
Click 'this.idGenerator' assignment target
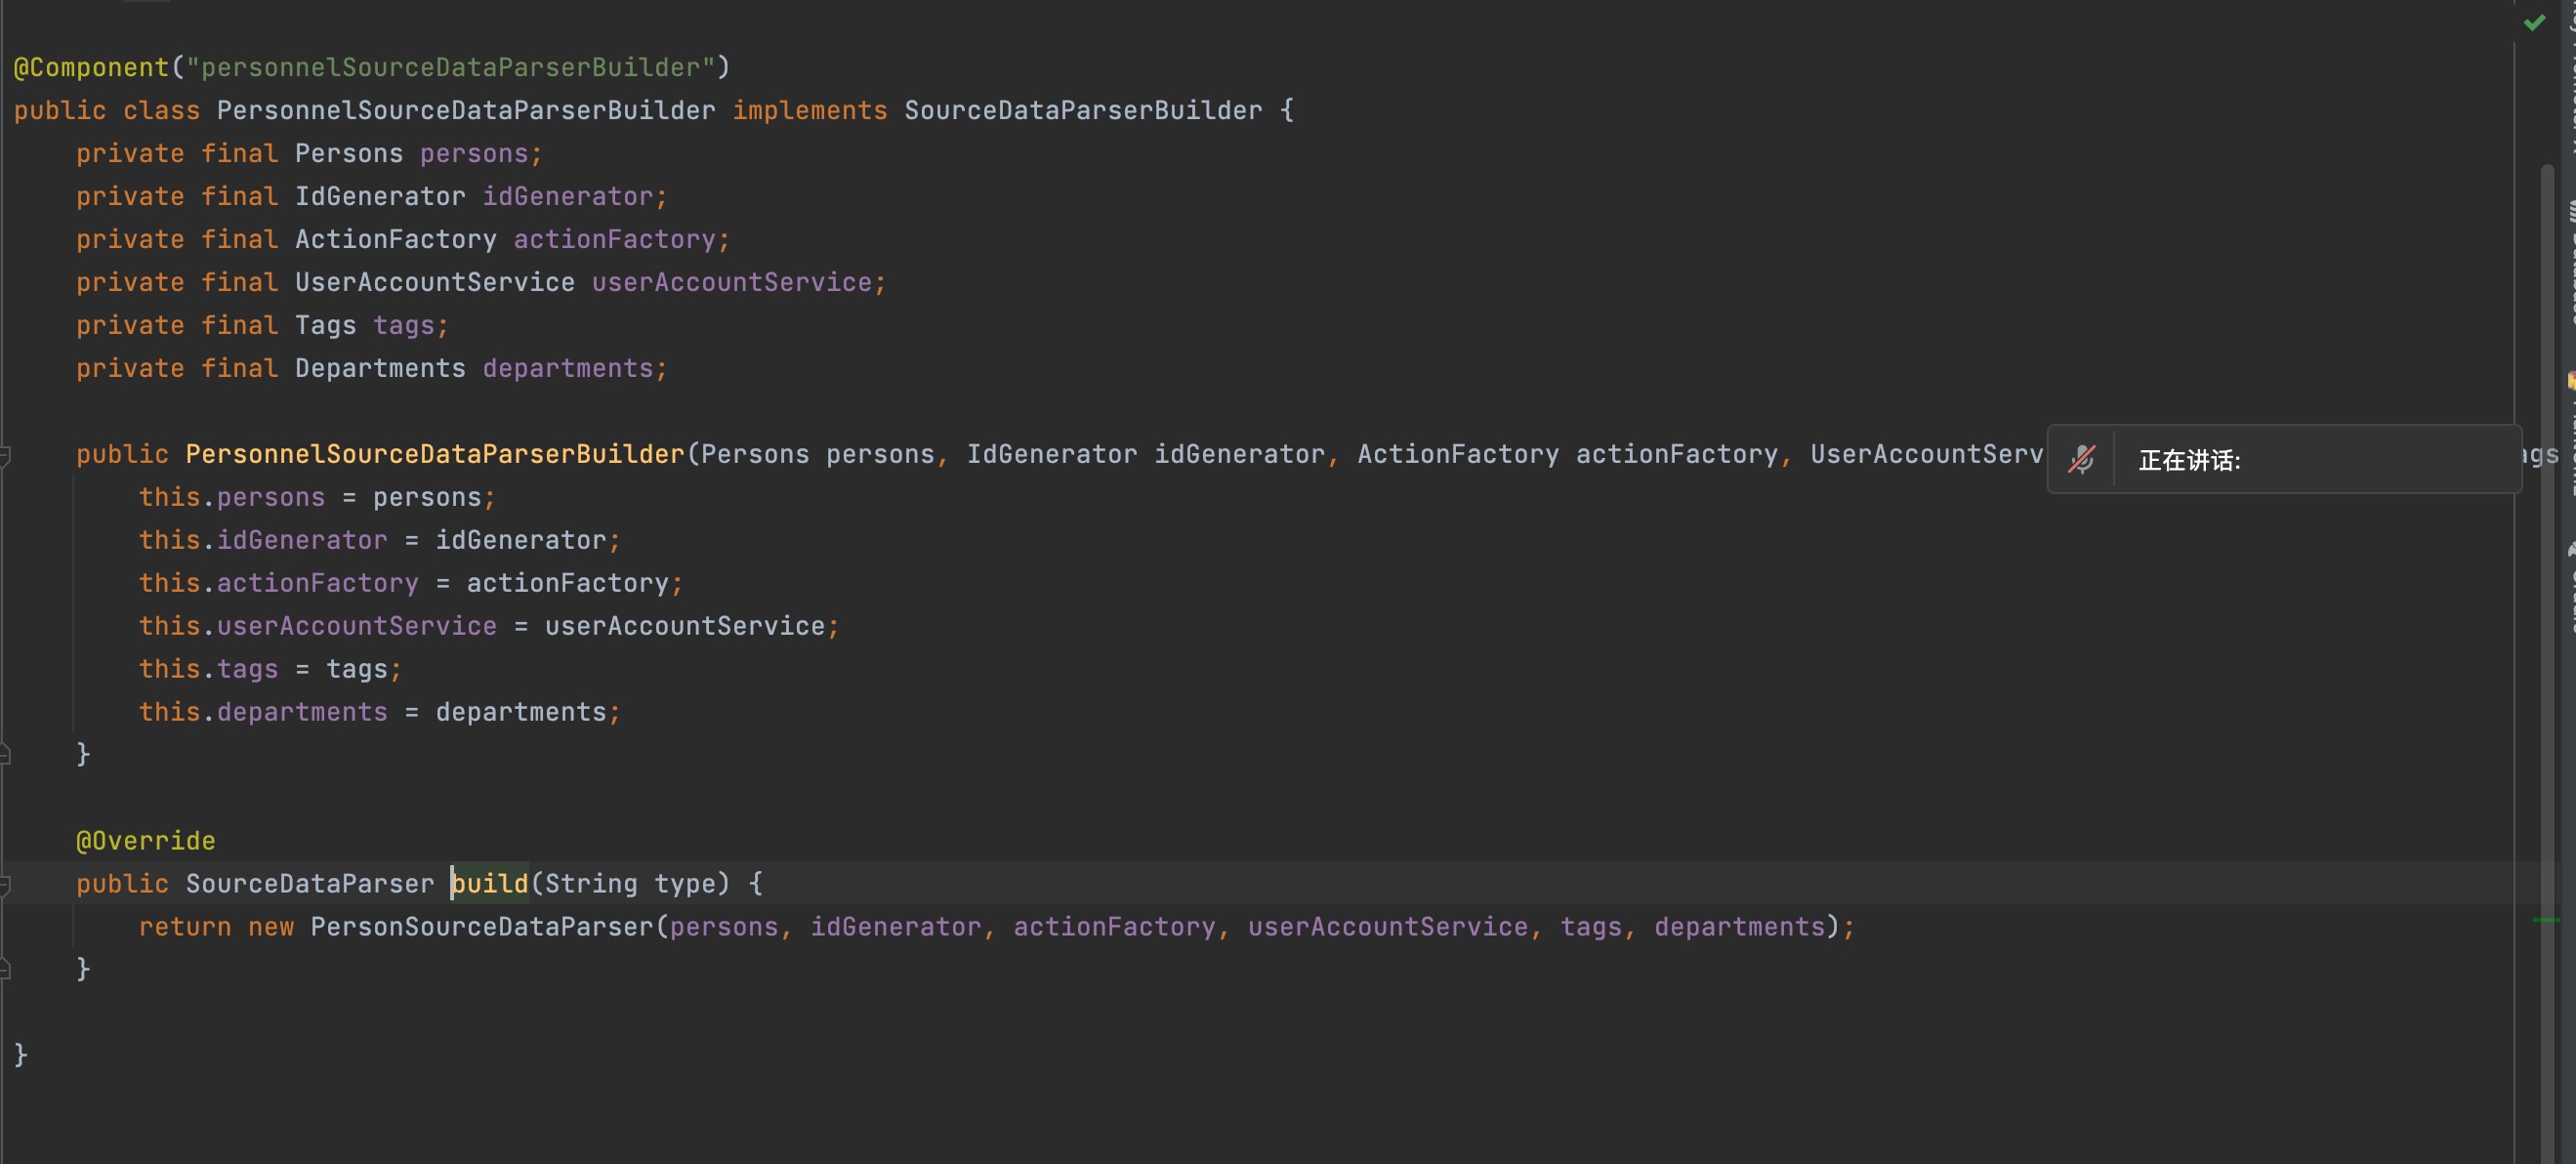[263, 540]
